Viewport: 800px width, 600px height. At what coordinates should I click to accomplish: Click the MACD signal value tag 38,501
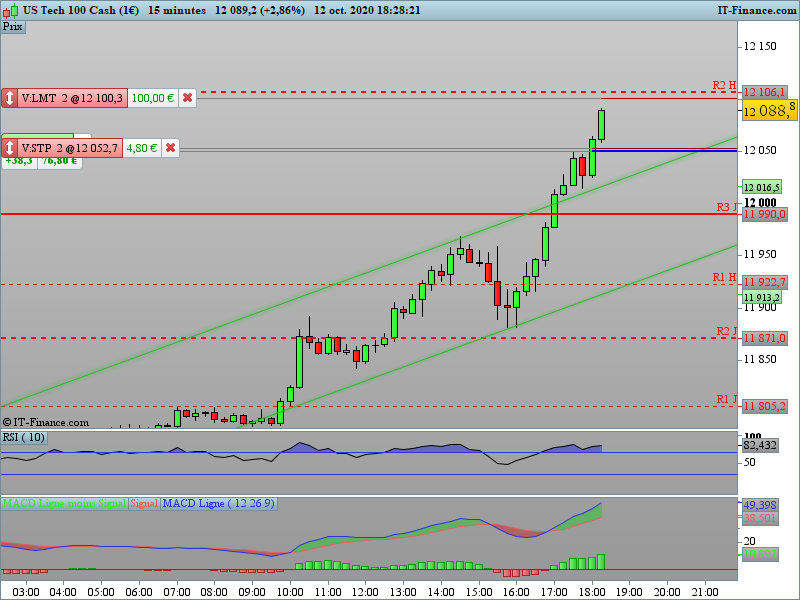[760, 518]
